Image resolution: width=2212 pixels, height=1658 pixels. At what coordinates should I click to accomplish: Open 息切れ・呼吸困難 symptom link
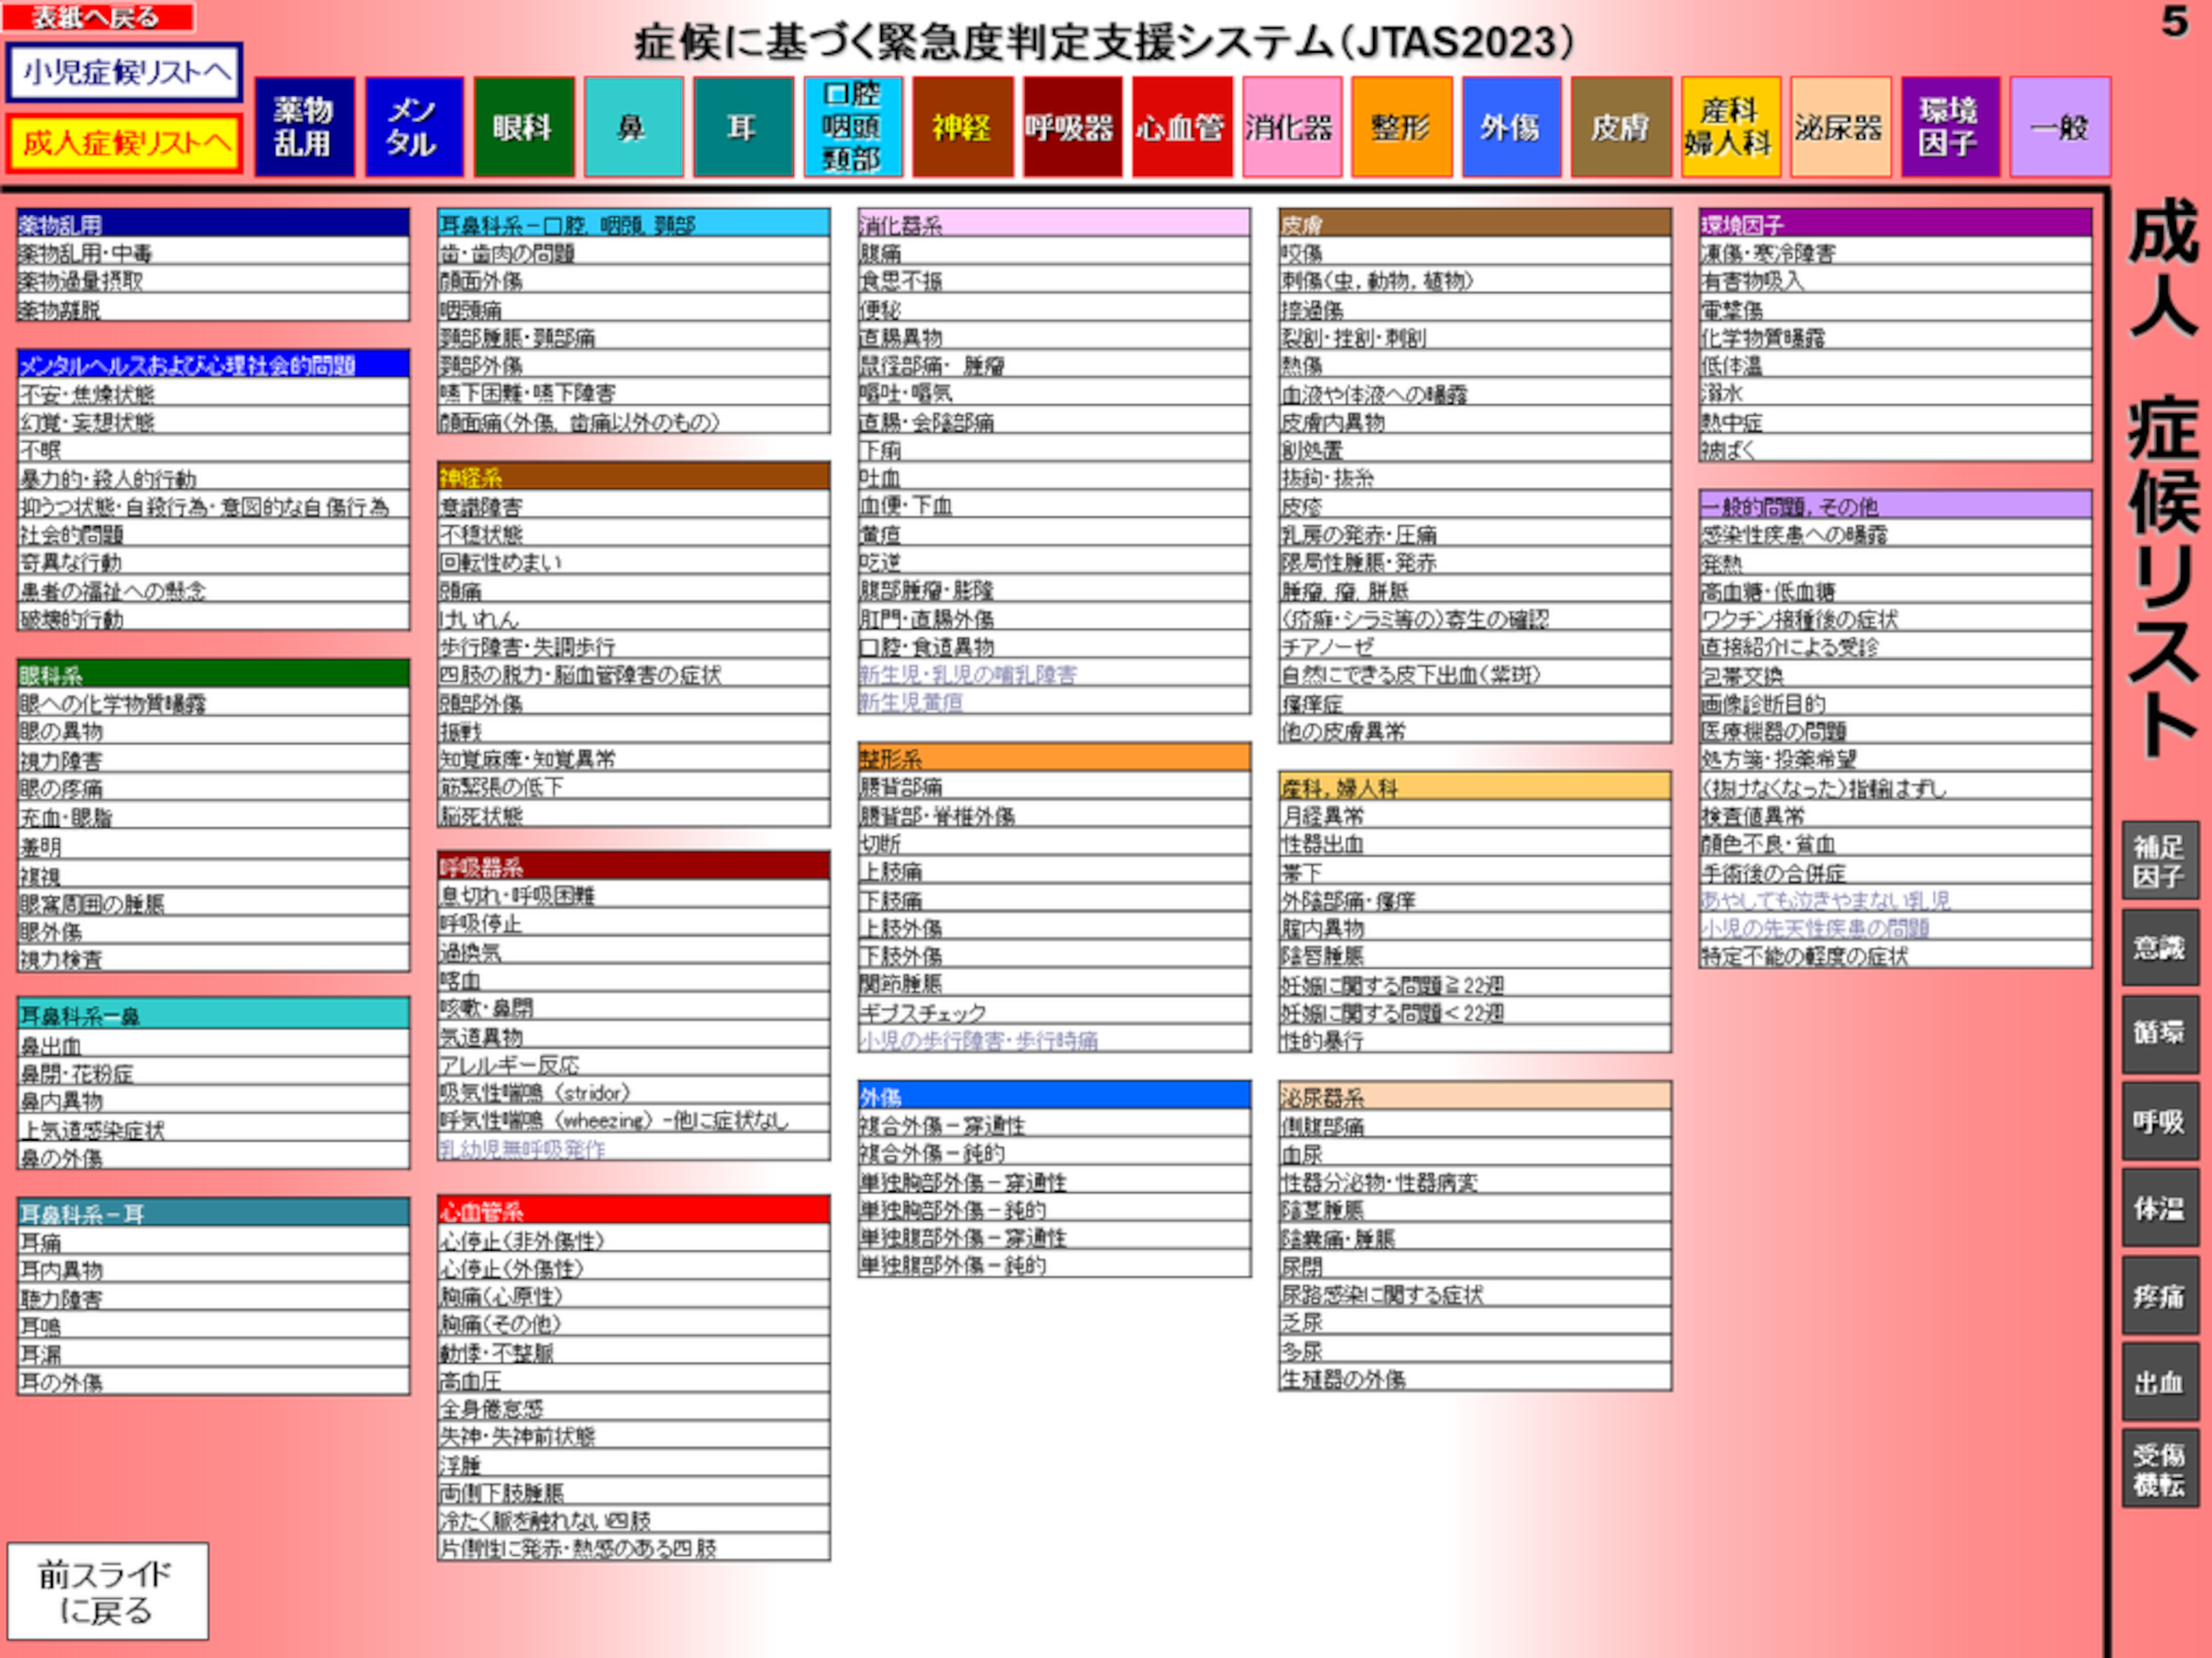coord(517,895)
